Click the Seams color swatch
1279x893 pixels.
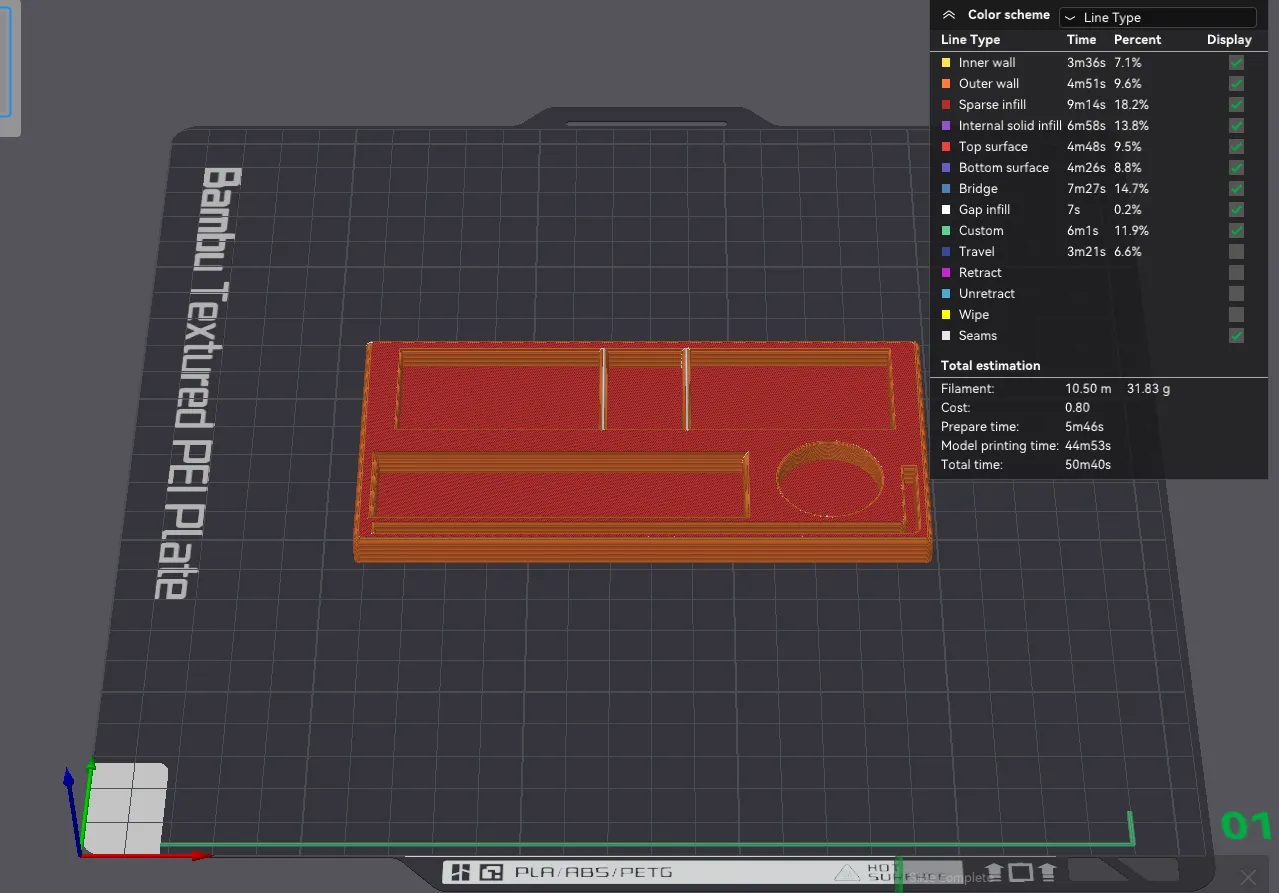tap(946, 336)
